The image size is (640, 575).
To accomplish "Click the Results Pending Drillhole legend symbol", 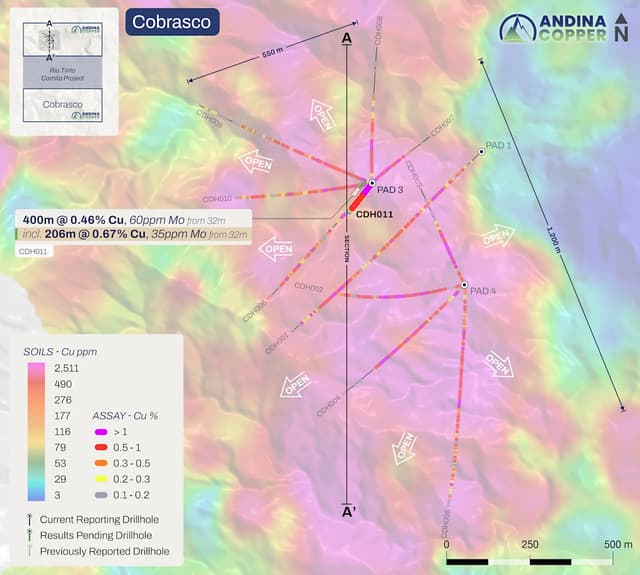I will coord(29,535).
